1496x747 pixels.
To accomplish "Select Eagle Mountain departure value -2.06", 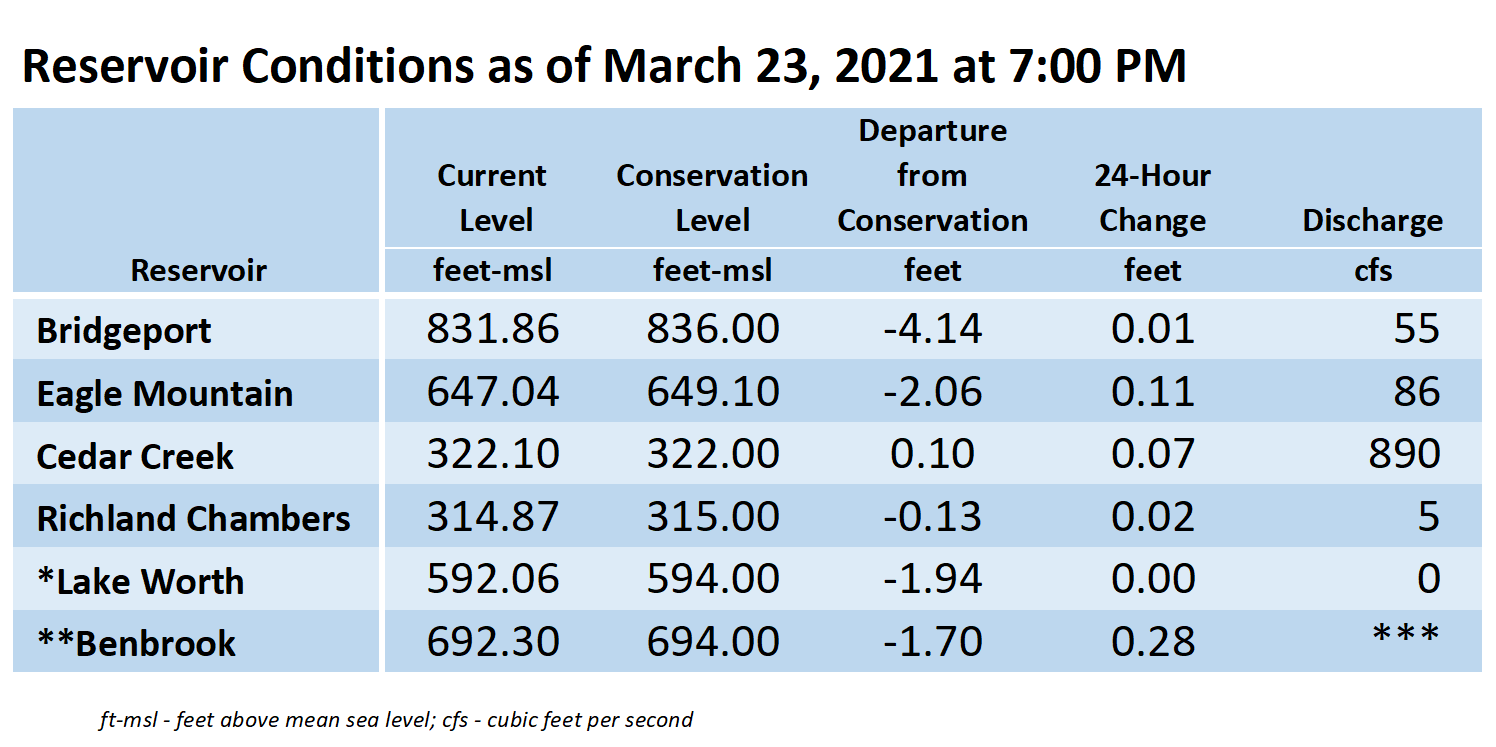I will coord(932,392).
